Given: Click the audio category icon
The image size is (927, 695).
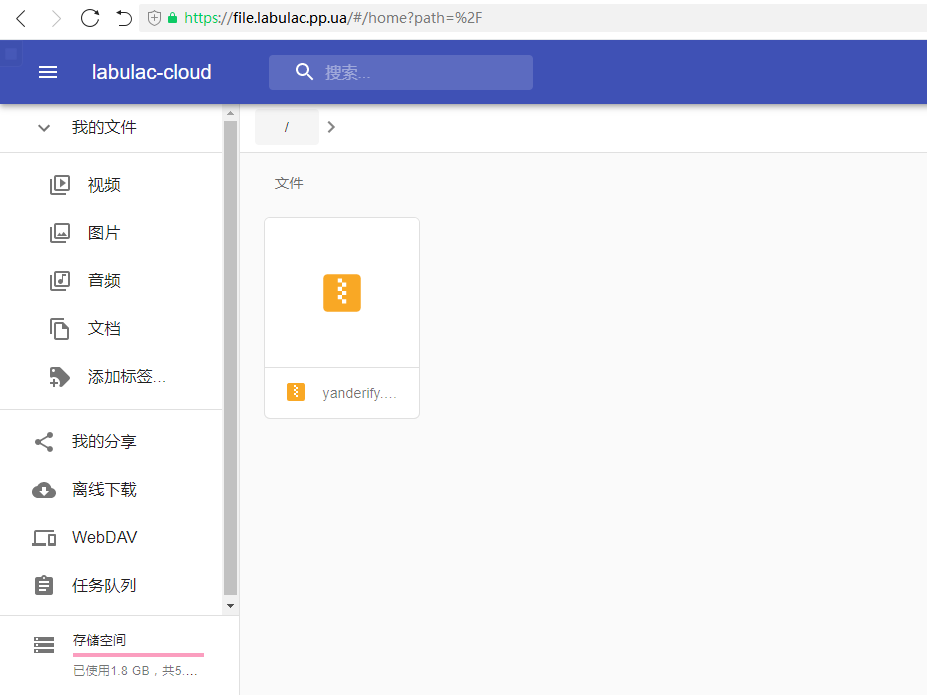Looking at the screenshot, I should [60, 281].
